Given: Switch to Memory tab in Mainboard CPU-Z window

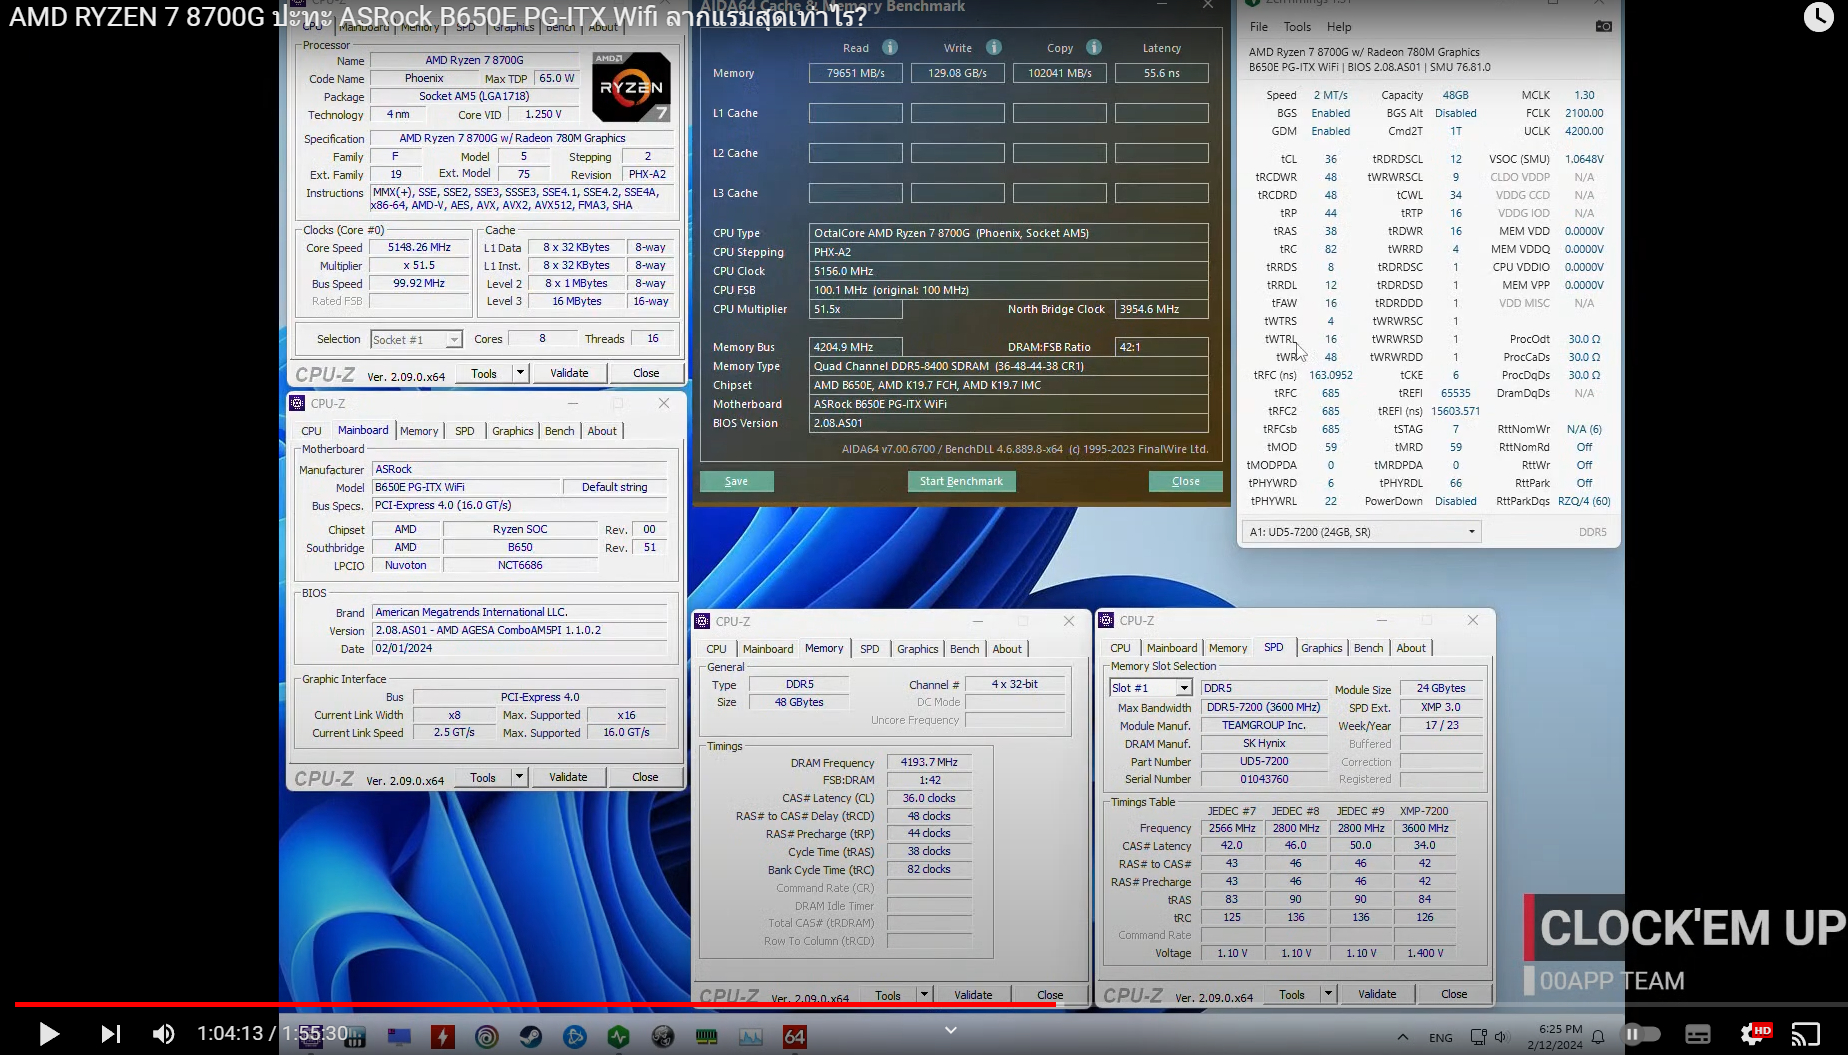Looking at the screenshot, I should (x=419, y=431).
